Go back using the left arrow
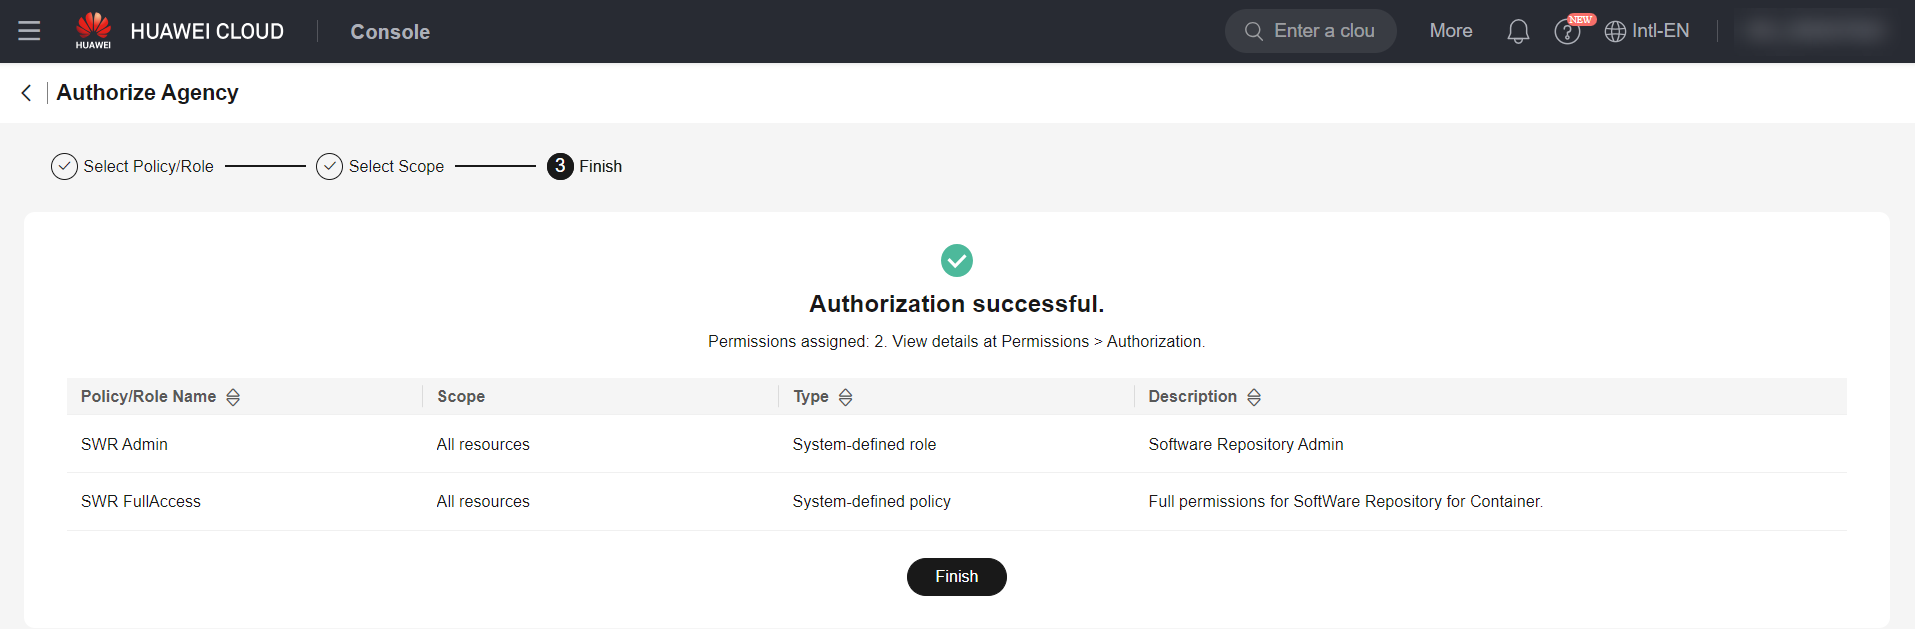This screenshot has width=1915, height=629. coord(26,93)
